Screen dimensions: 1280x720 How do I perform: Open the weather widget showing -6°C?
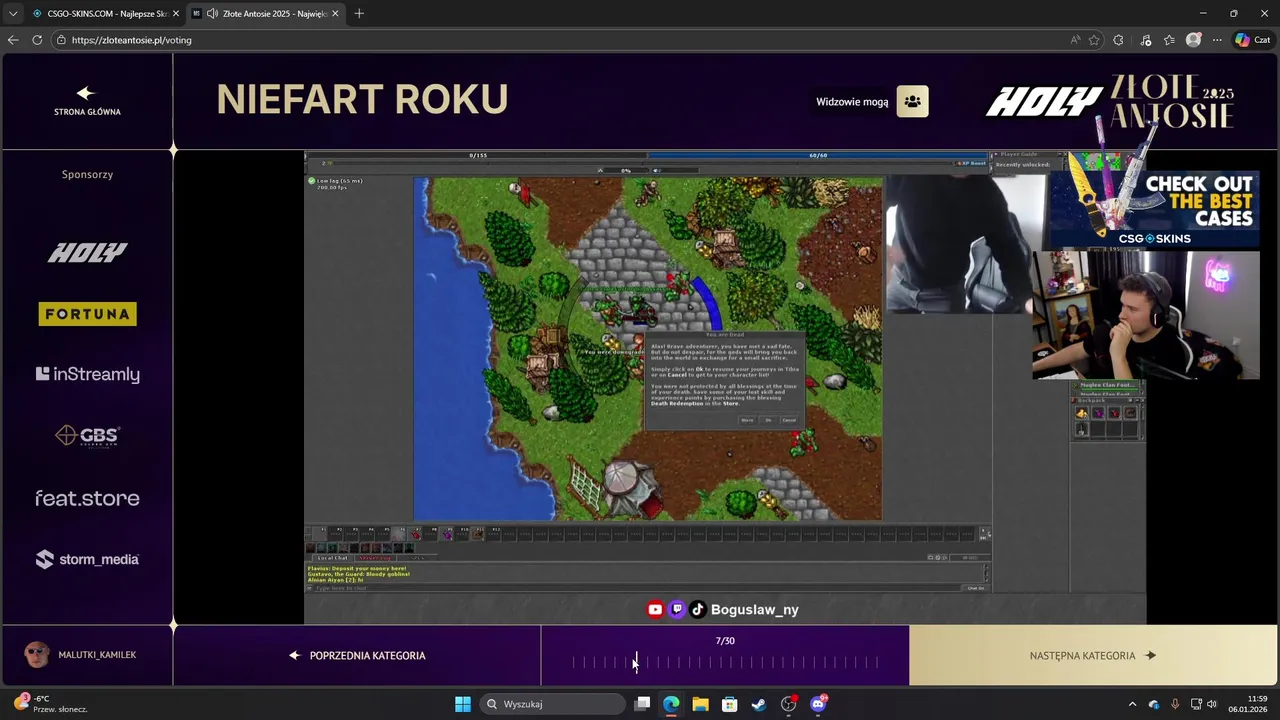52,704
